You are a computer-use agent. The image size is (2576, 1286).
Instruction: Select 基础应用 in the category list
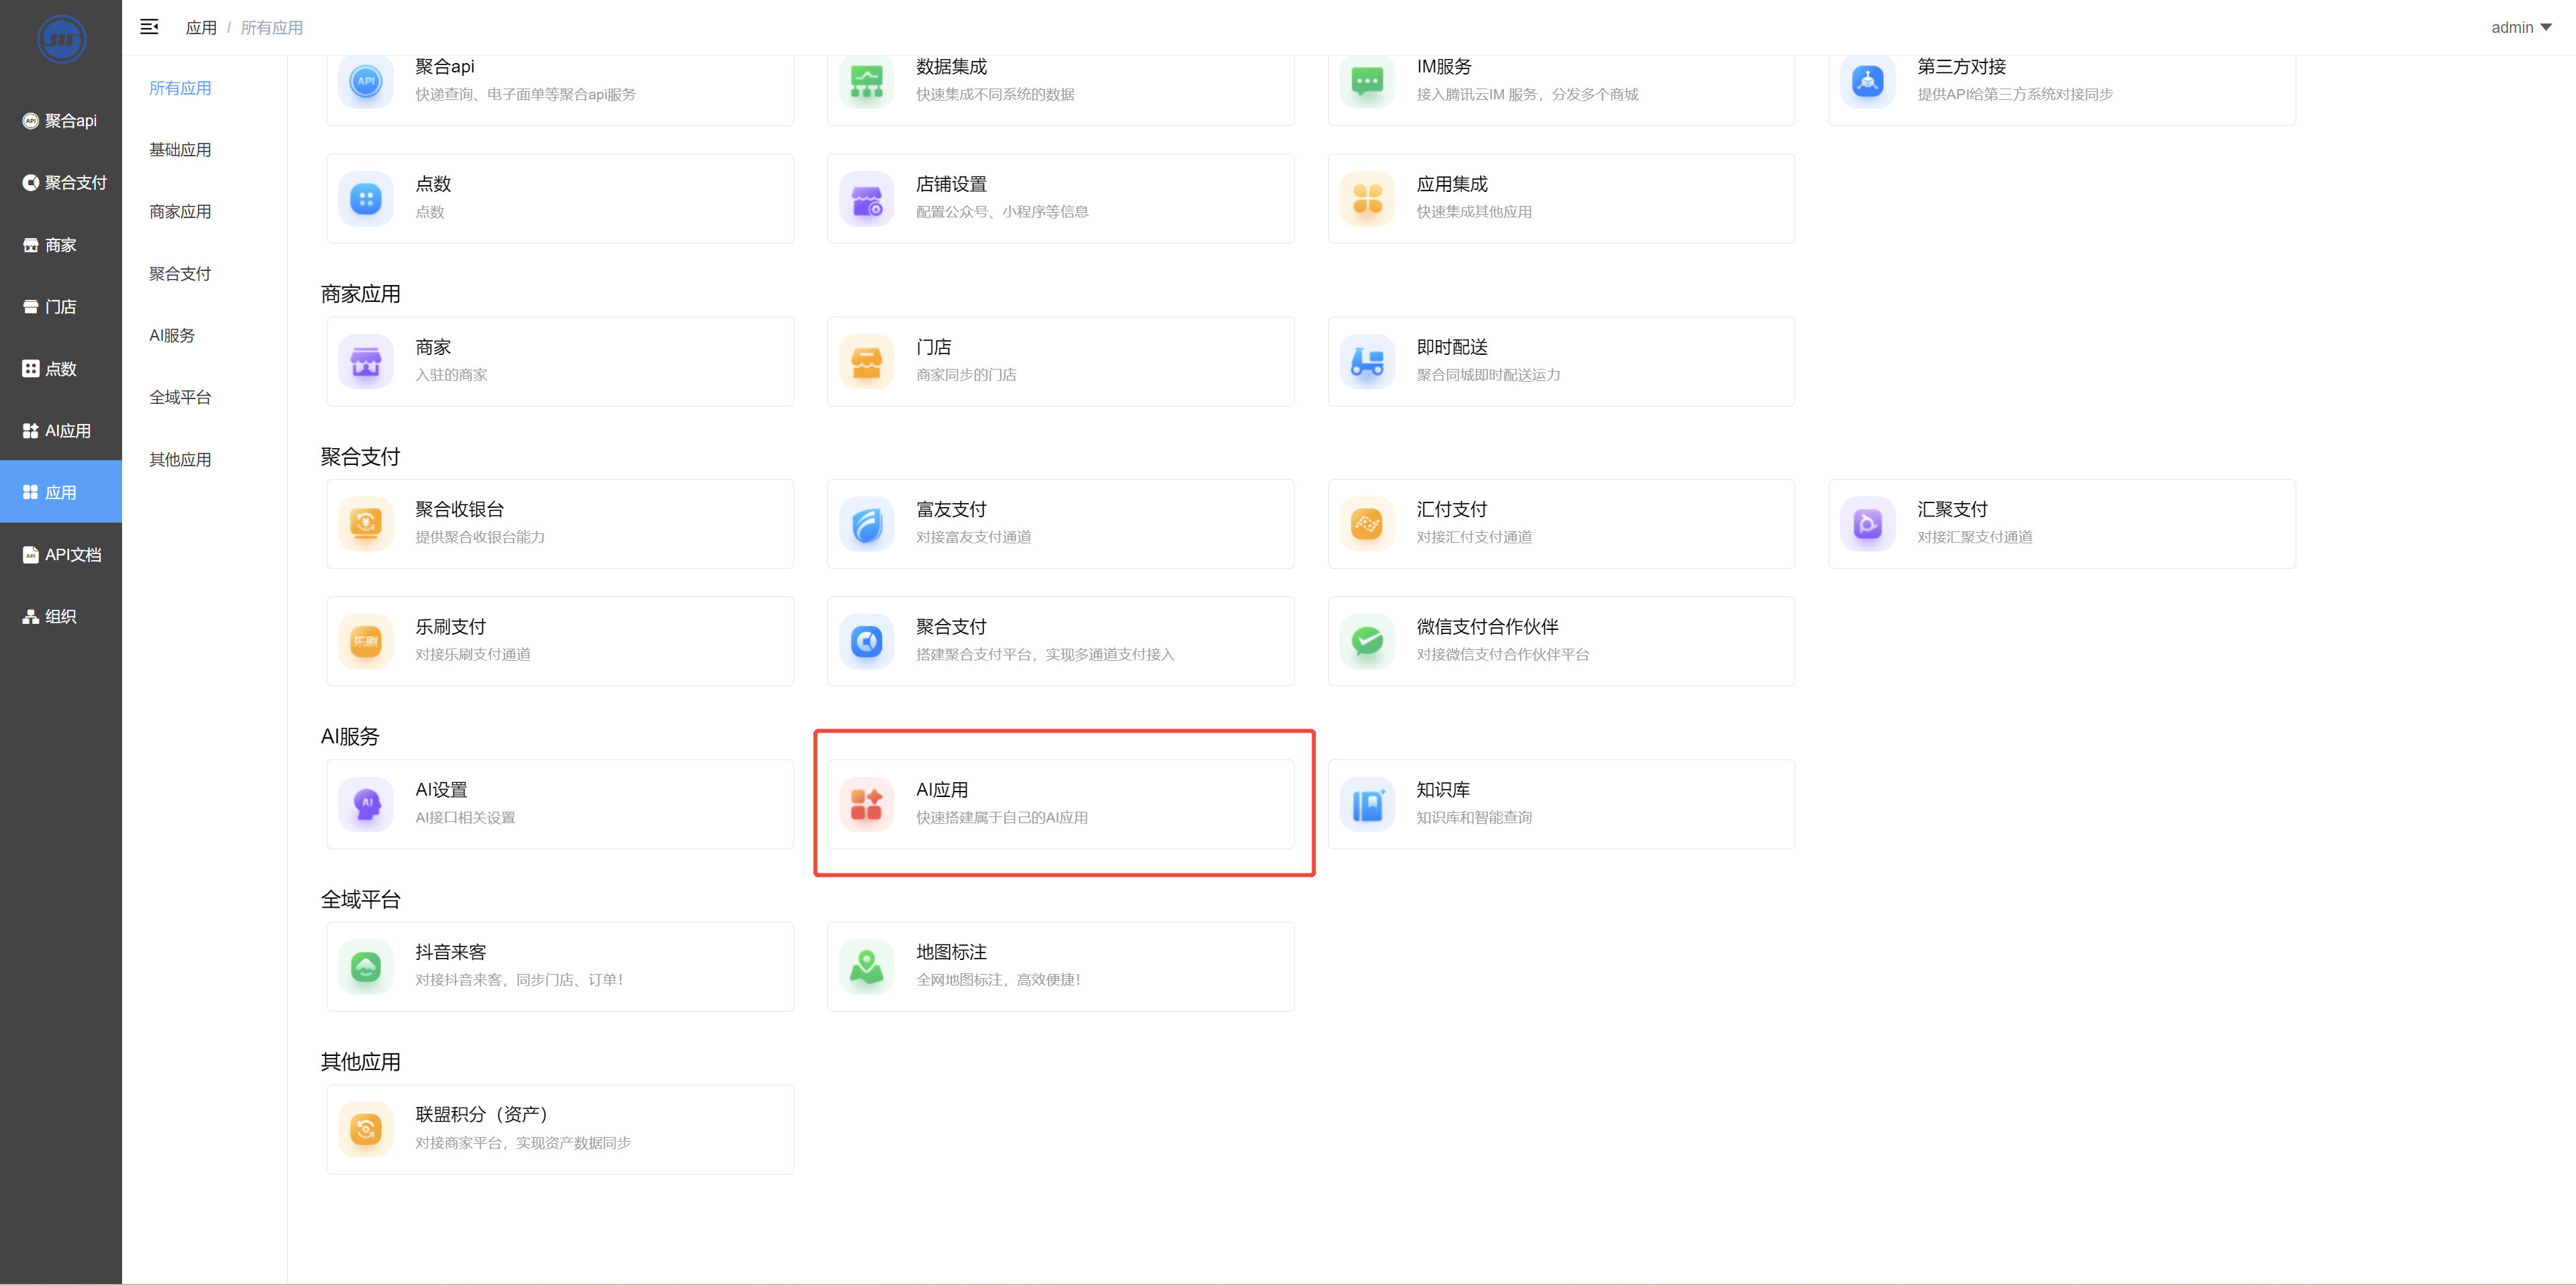pos(180,150)
